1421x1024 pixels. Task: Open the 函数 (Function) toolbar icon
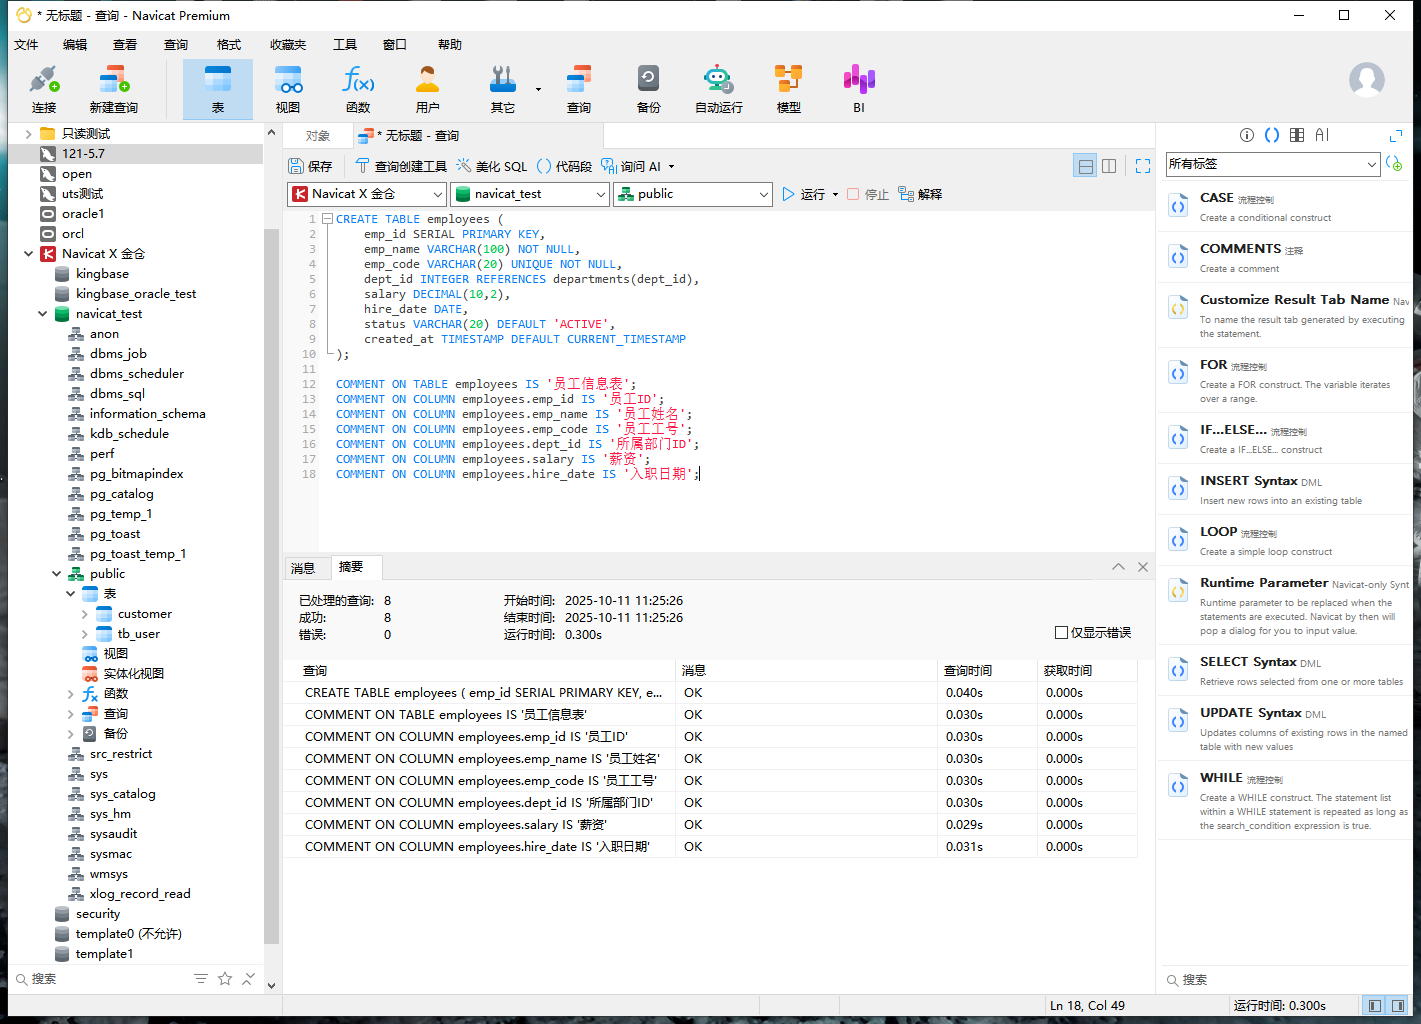coord(358,89)
